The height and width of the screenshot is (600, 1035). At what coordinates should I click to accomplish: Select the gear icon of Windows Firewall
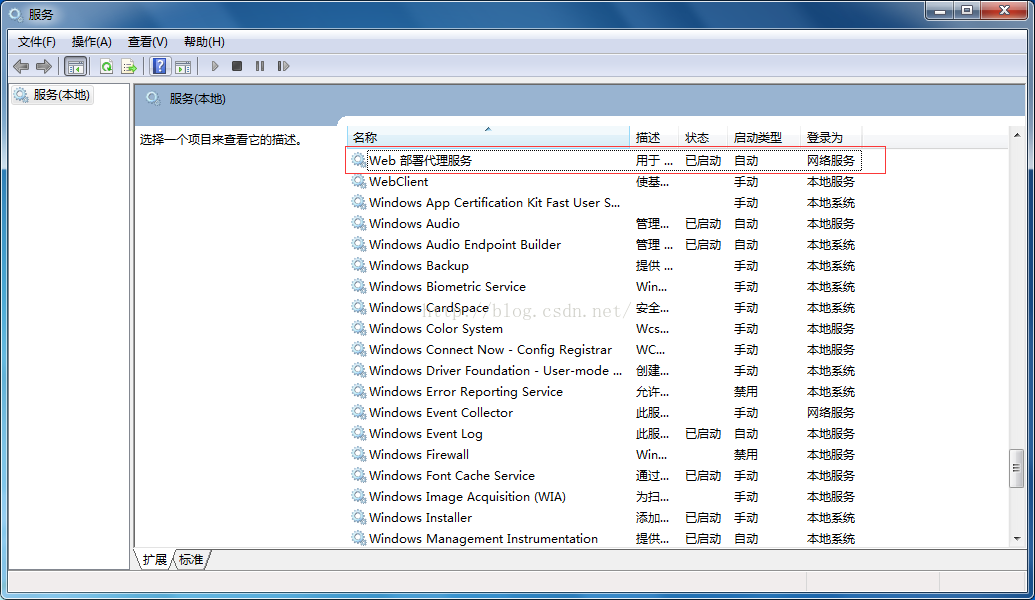(358, 454)
